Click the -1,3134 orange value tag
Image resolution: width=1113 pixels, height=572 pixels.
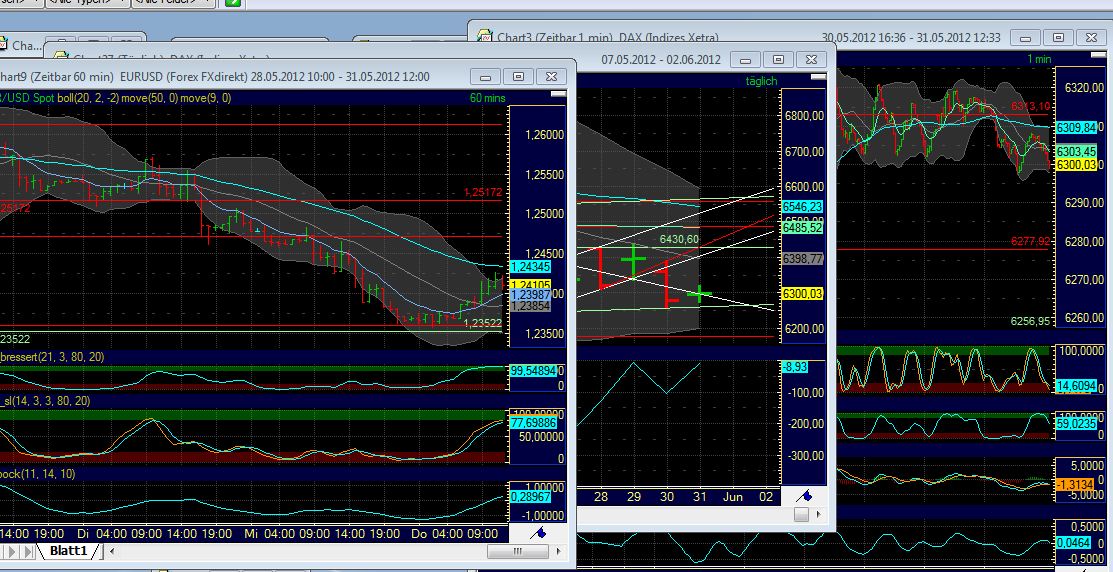[x=1075, y=485]
